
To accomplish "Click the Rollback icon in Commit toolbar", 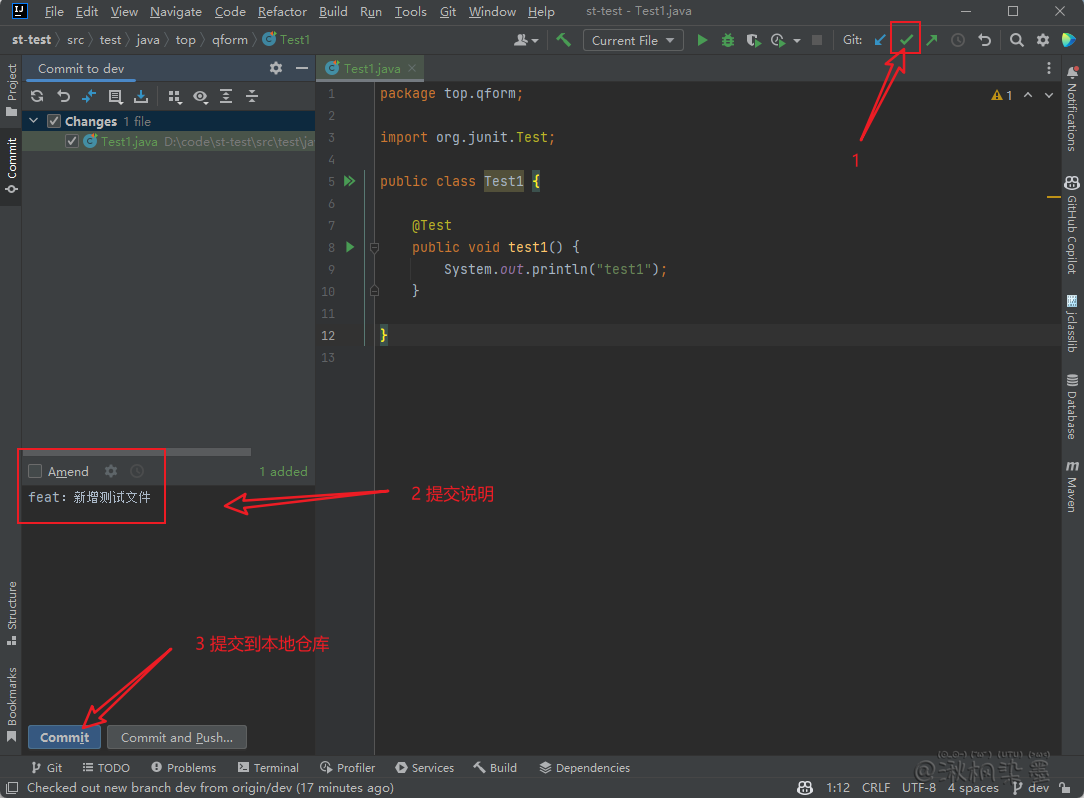I will (63, 96).
